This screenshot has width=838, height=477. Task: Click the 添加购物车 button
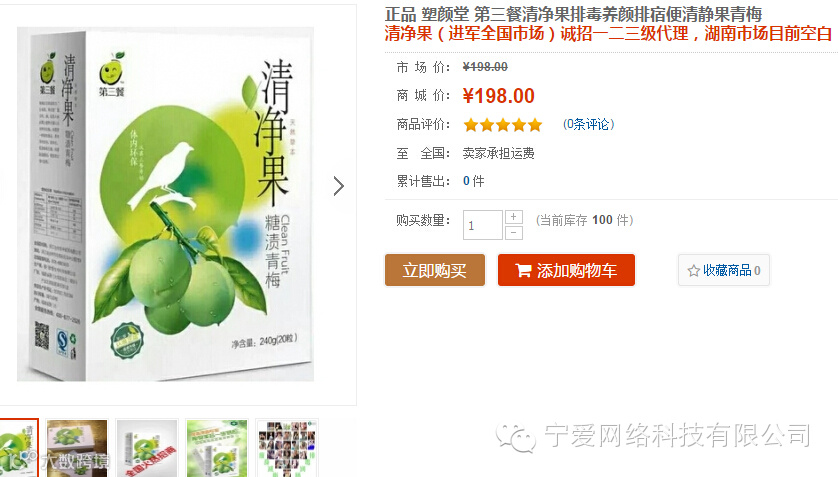[566, 270]
